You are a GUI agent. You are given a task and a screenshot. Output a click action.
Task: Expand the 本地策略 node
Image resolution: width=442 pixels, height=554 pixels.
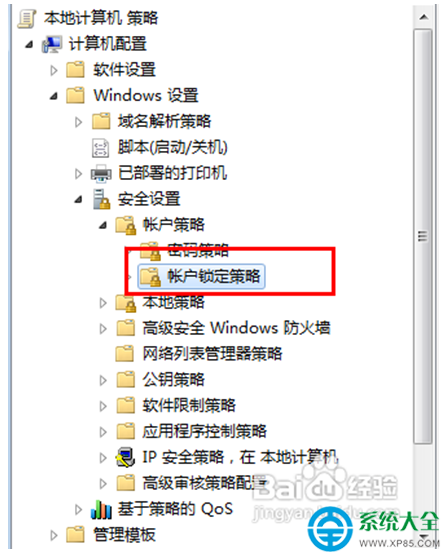pyautogui.click(x=103, y=303)
